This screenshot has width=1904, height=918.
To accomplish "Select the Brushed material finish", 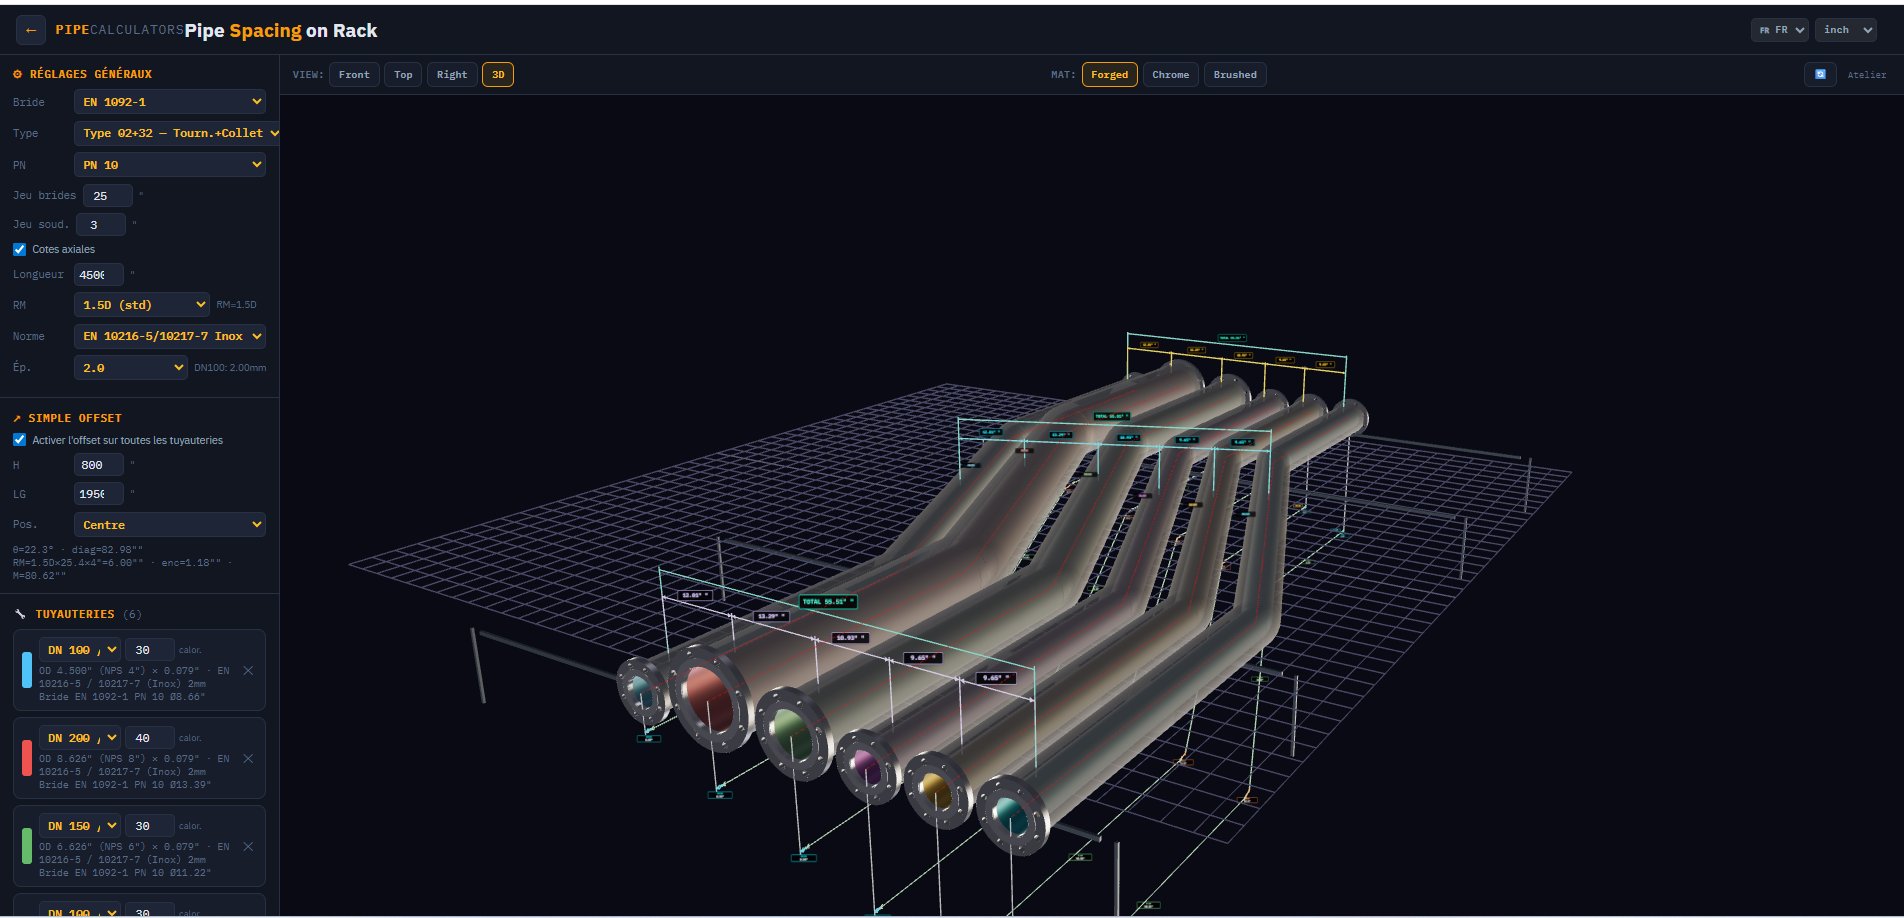I will point(1234,74).
